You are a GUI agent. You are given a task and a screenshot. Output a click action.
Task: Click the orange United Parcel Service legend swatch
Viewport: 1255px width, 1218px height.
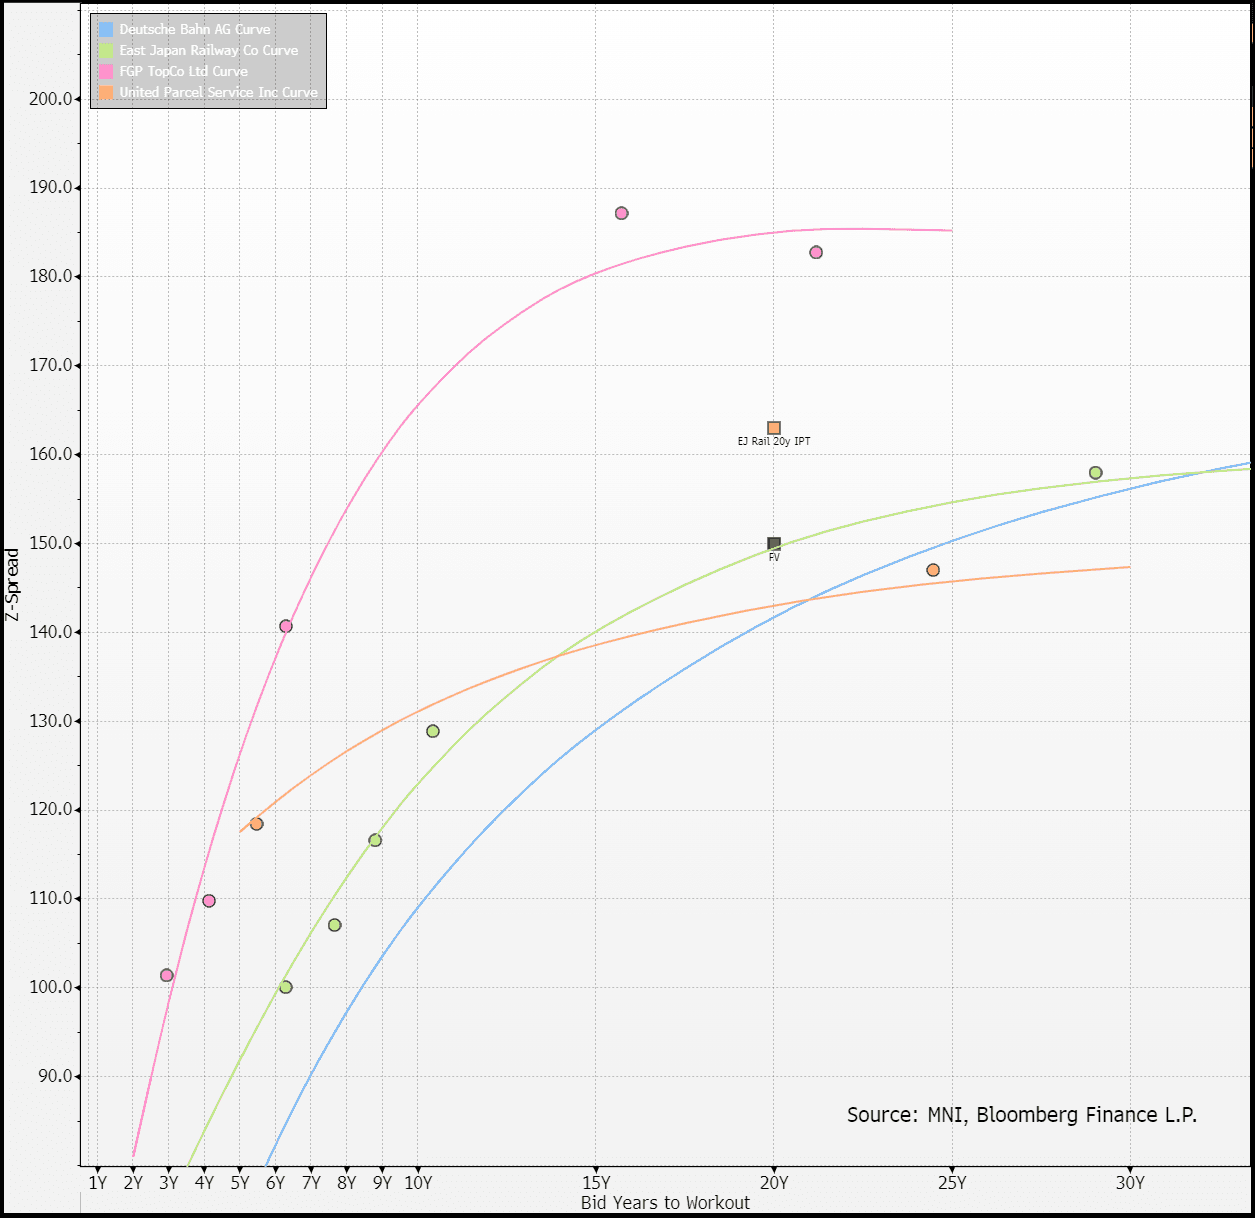point(106,92)
